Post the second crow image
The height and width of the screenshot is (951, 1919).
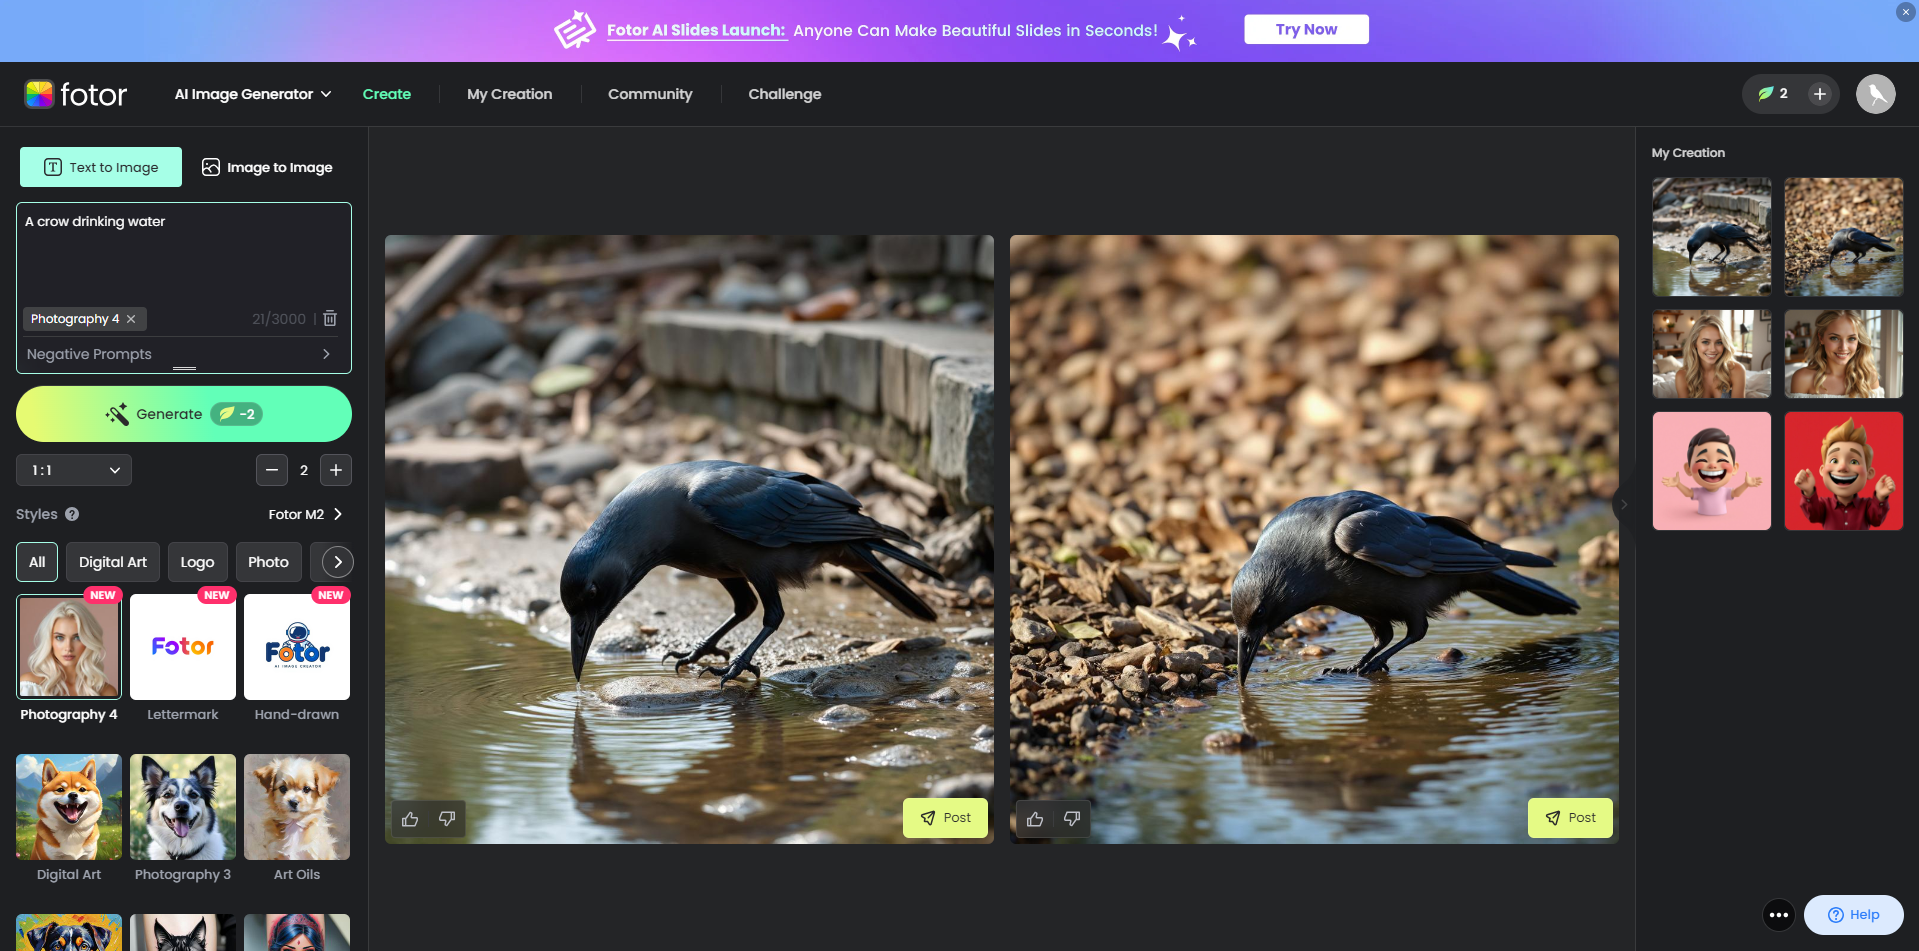1570,818
